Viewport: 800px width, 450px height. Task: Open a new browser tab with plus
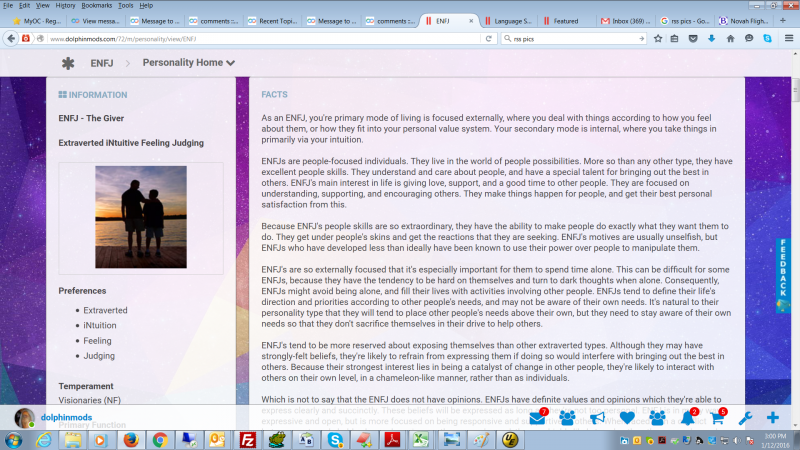point(783,20)
